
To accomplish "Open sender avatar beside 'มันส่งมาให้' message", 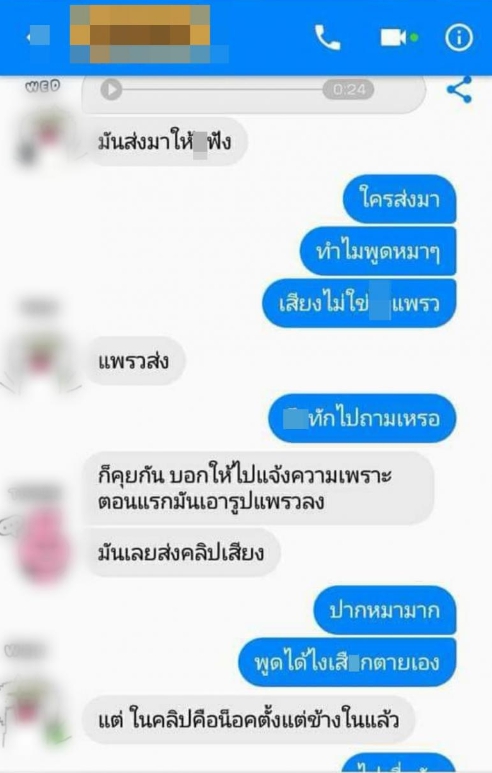I will [42, 137].
